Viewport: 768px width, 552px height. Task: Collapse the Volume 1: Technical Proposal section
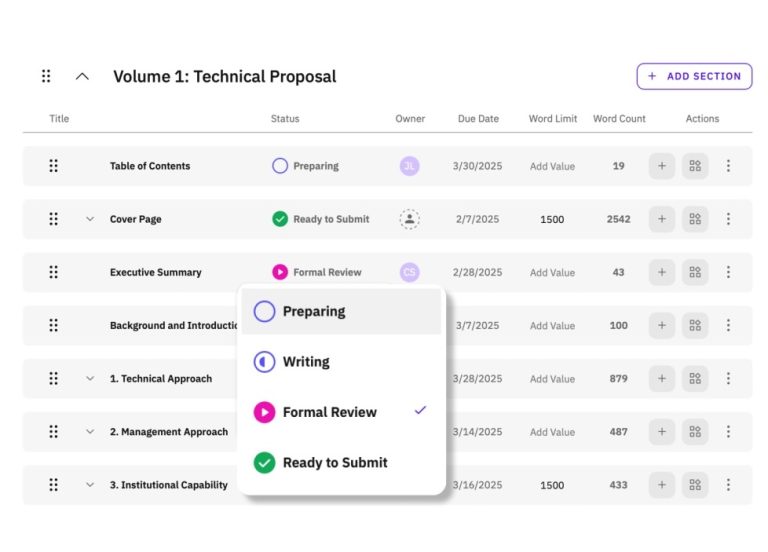(82, 76)
